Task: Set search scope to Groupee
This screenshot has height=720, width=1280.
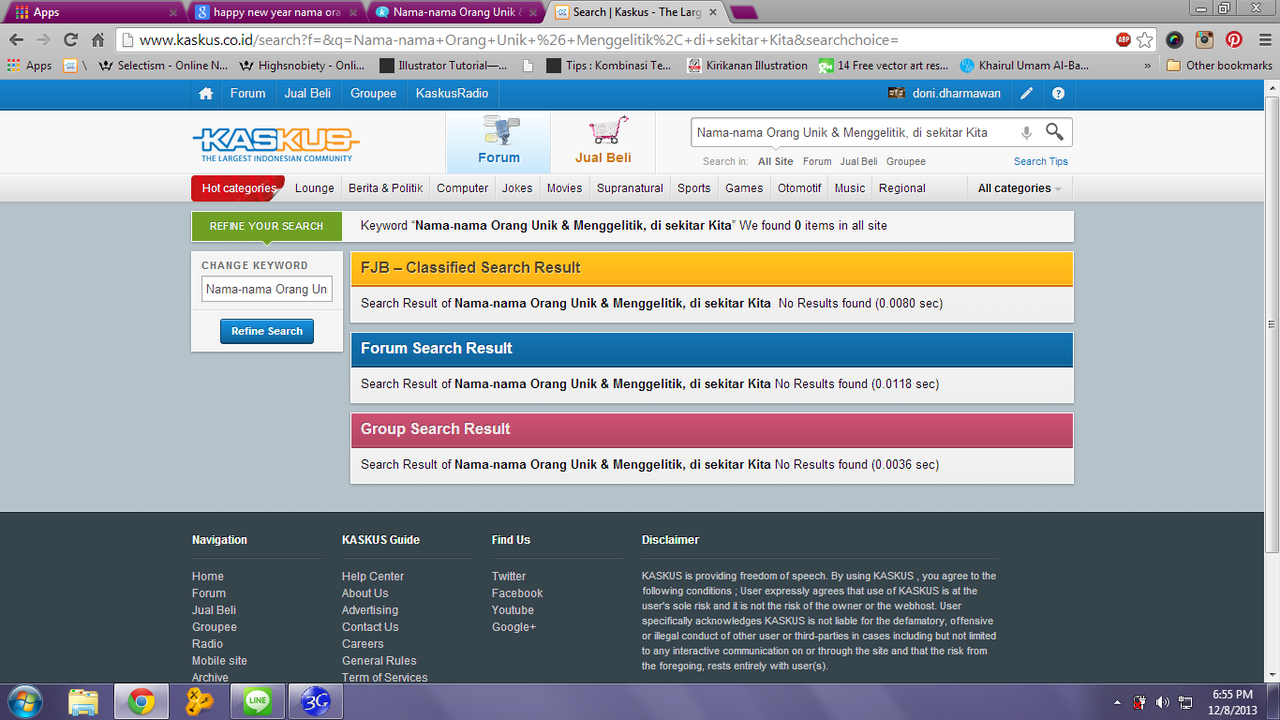Action: point(906,161)
